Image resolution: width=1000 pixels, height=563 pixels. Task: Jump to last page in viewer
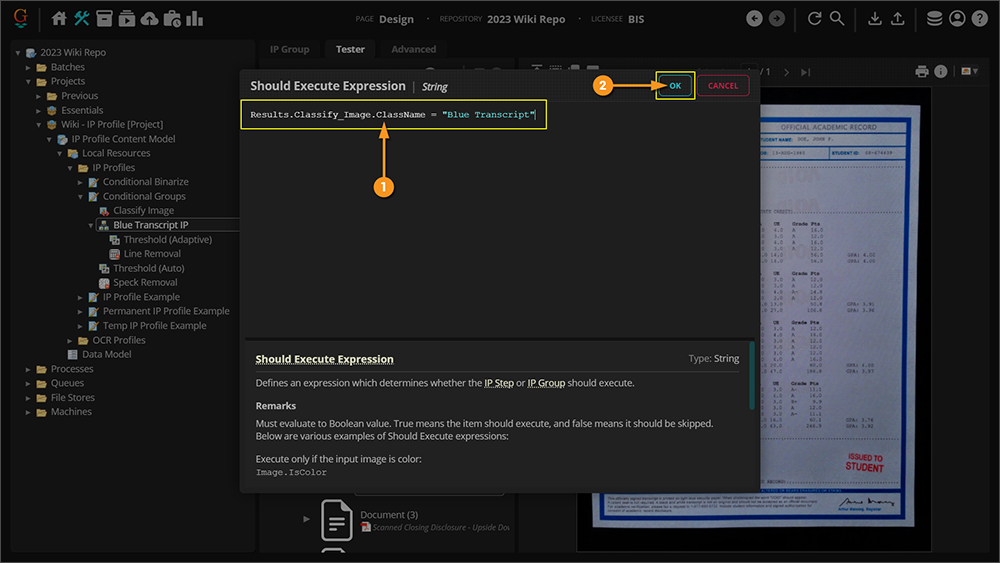[x=805, y=72]
